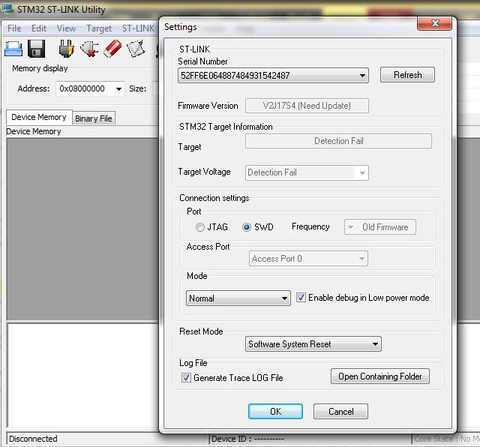
Task: Close the Settings dialog
Action: 434,23
